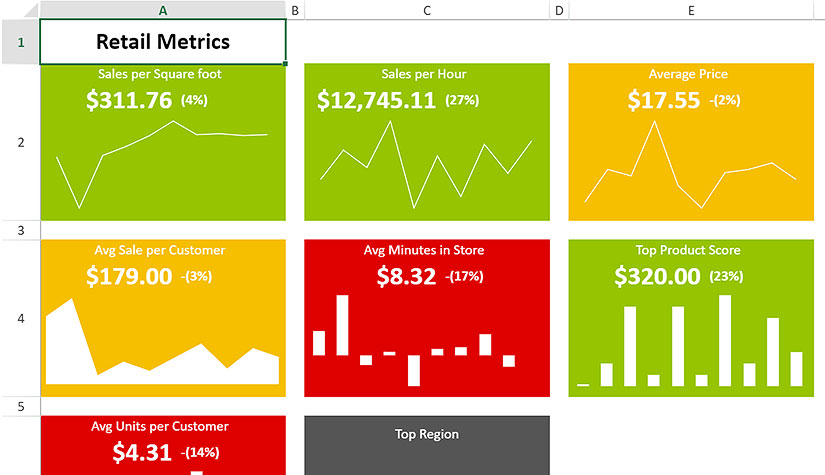This screenshot has width=825, height=475.
Task: Select the narrow column D header
Action: coord(559,10)
